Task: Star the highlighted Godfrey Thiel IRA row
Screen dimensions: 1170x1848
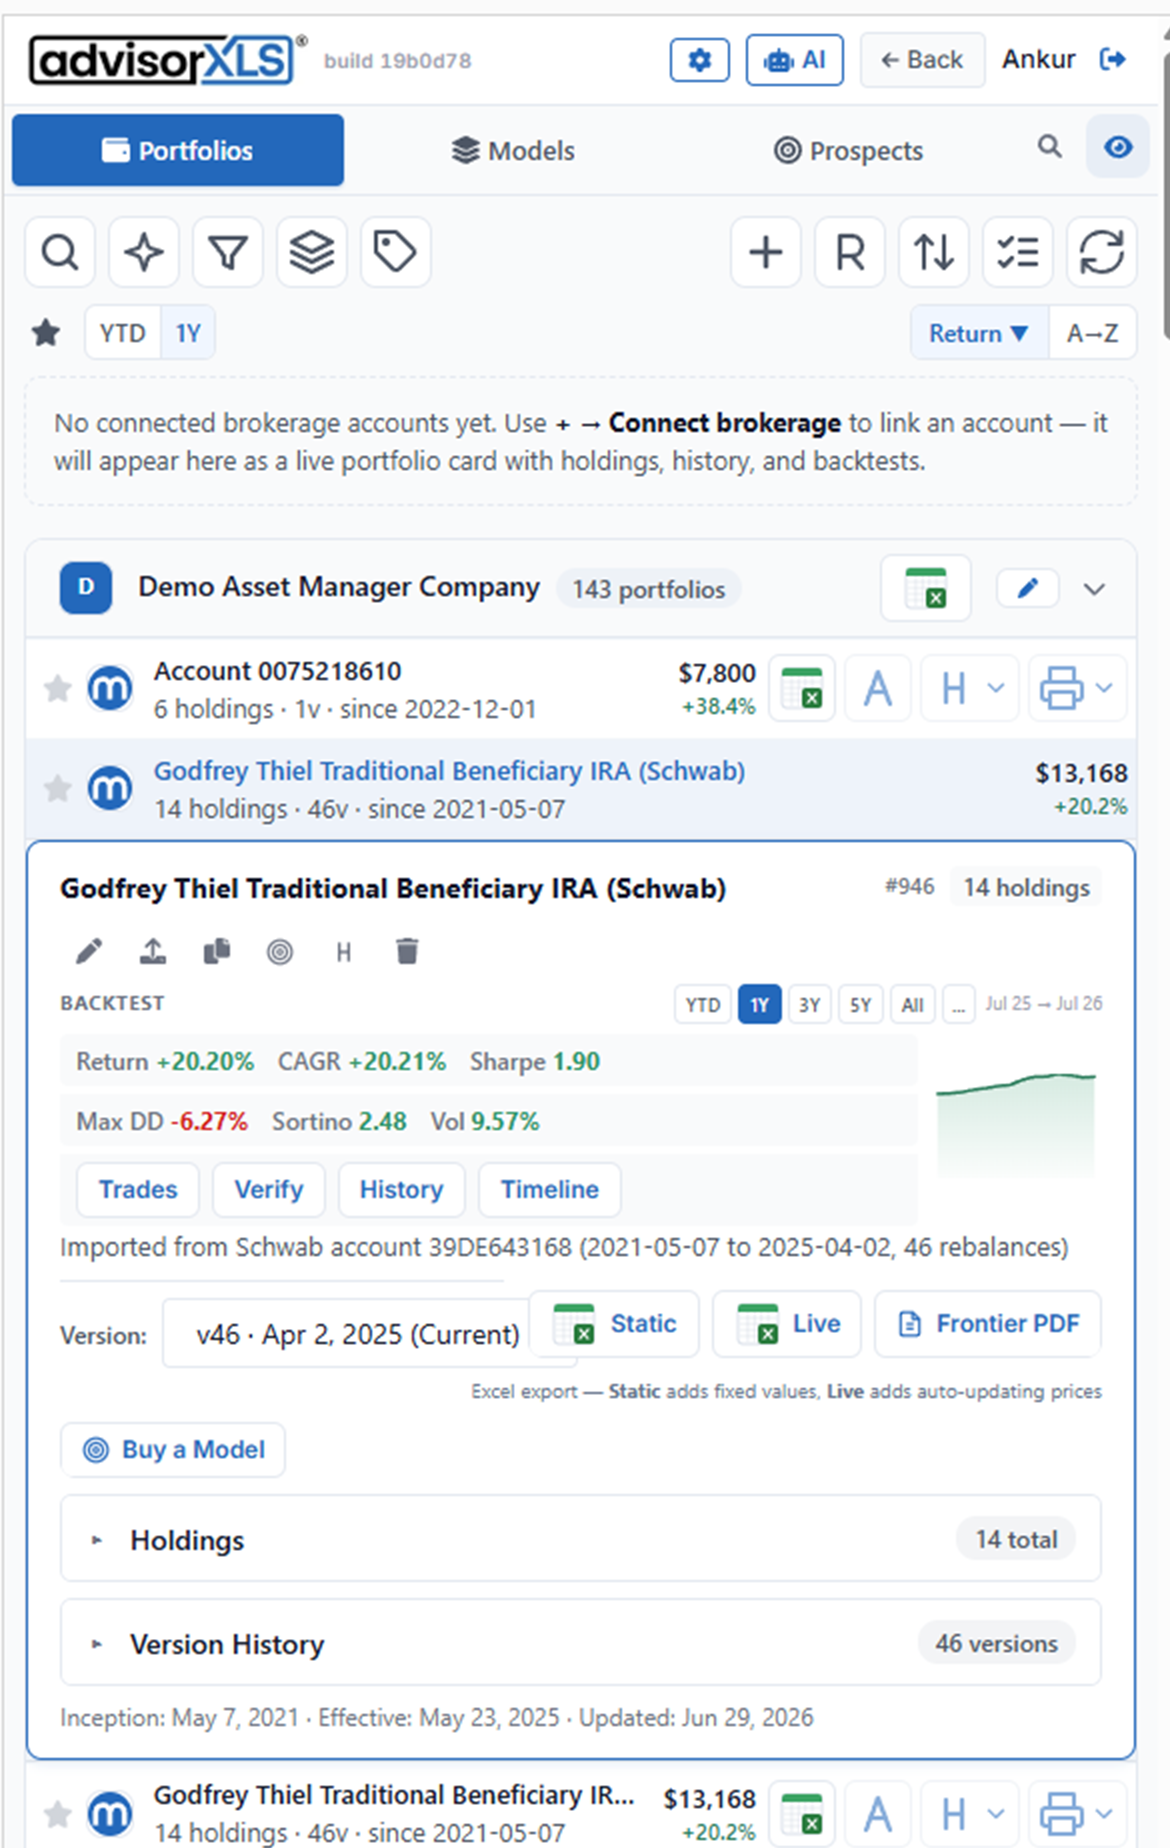Action: [58, 789]
